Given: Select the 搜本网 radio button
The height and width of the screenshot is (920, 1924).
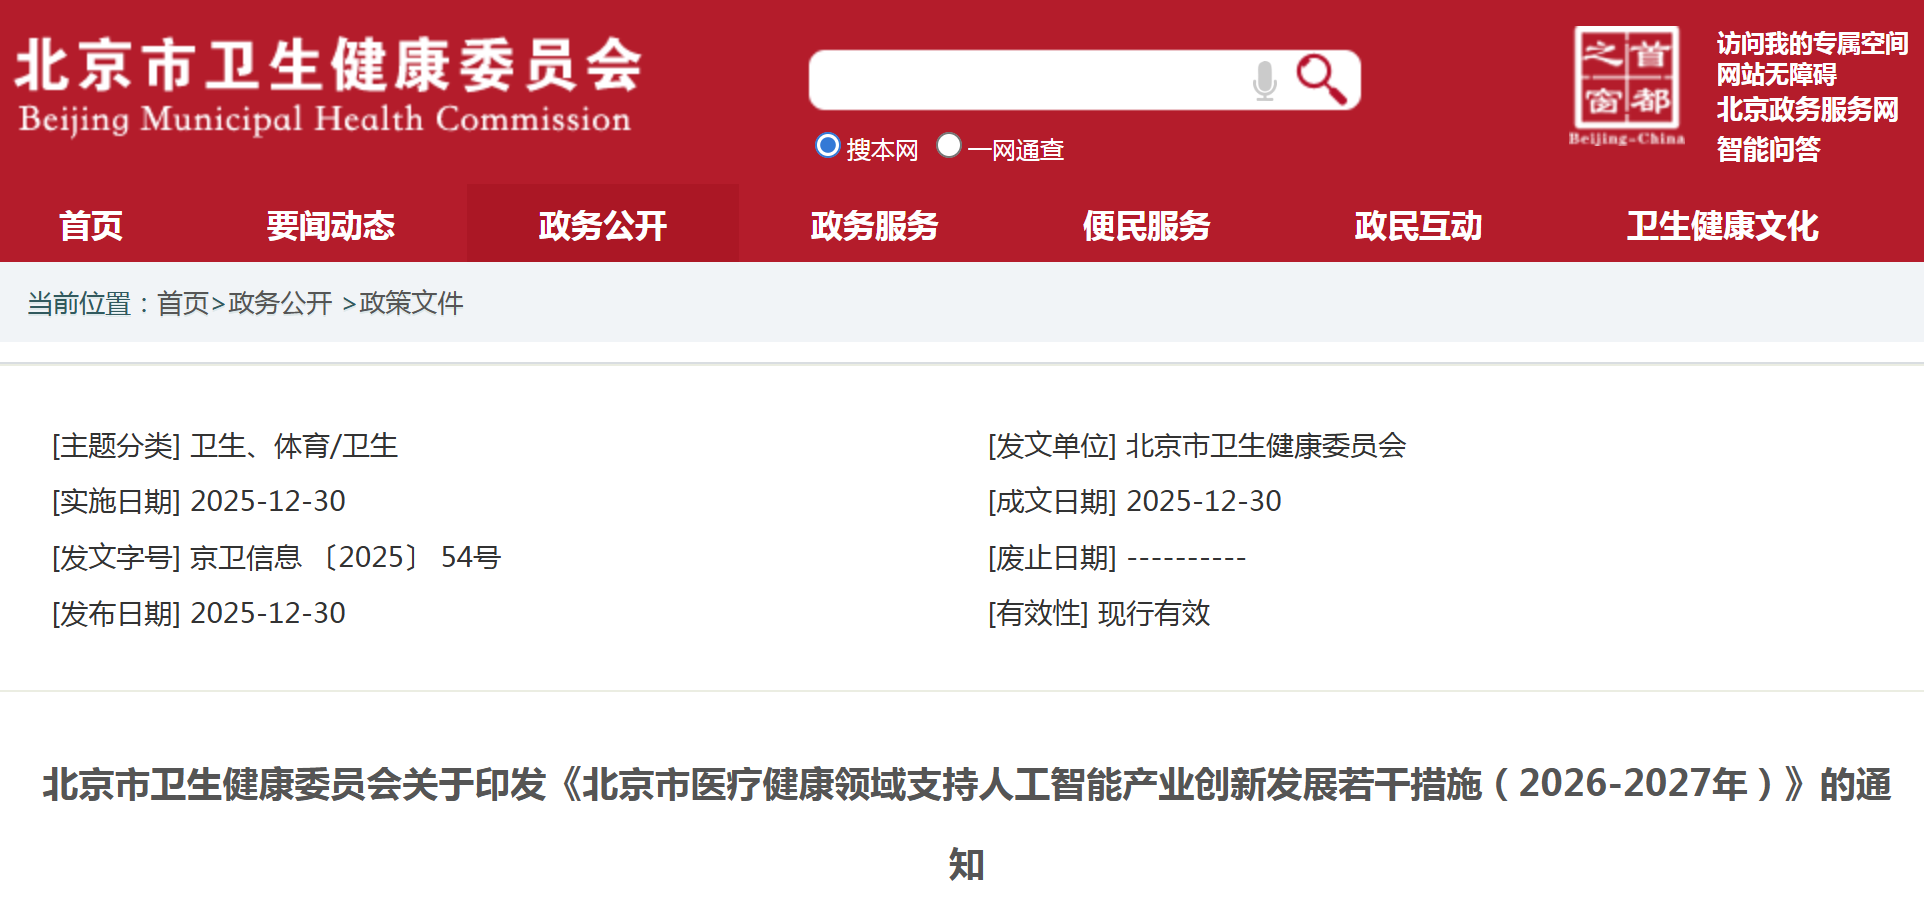Looking at the screenshot, I should click(x=827, y=145).
